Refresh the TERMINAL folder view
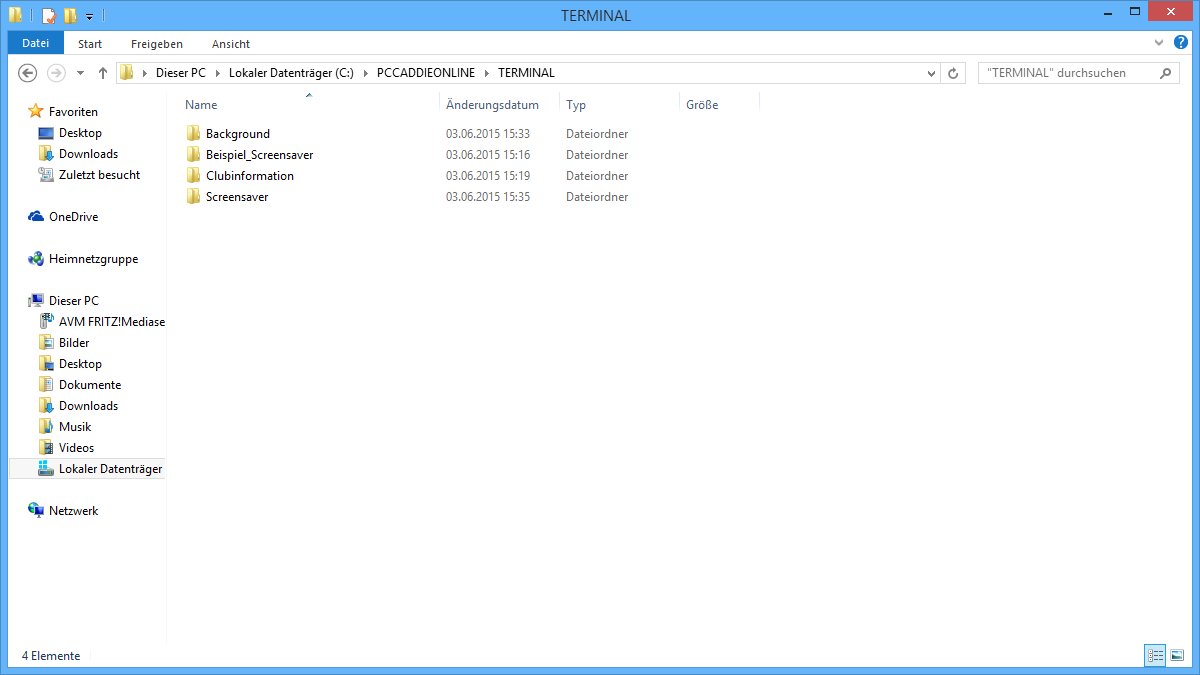 point(953,73)
